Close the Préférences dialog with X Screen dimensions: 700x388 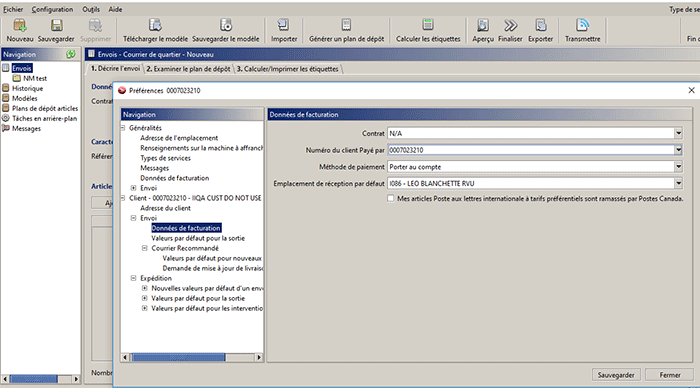(691, 90)
